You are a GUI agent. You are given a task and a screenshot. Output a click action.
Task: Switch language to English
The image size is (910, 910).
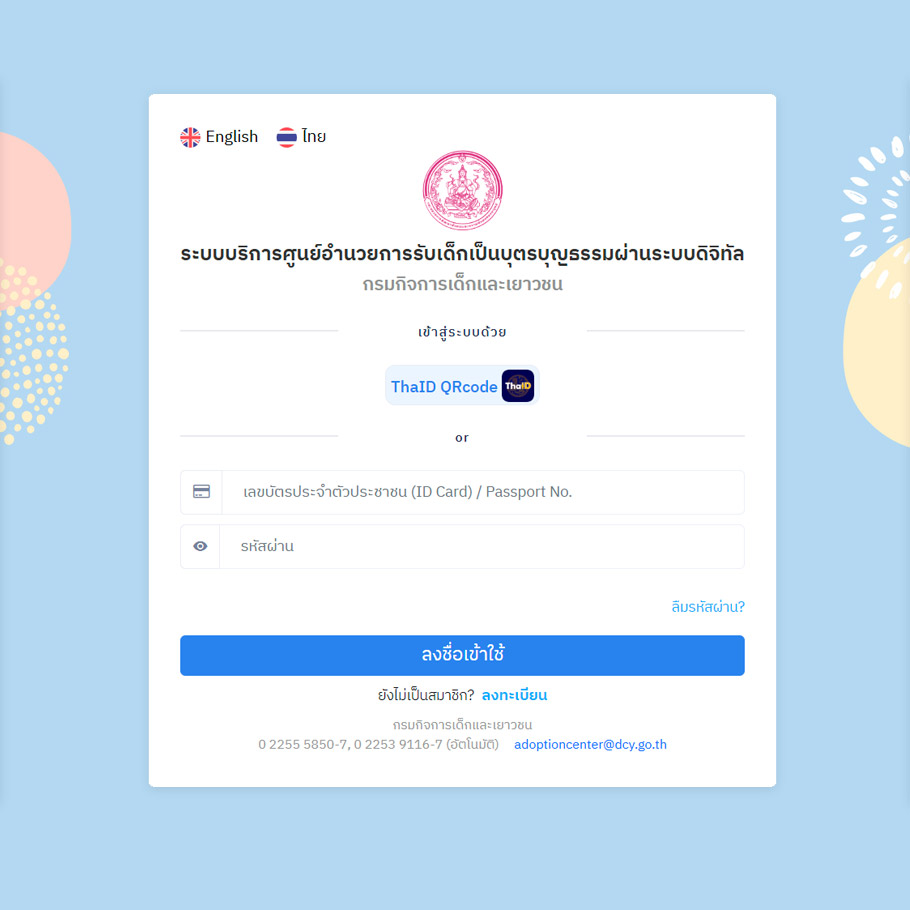(219, 137)
